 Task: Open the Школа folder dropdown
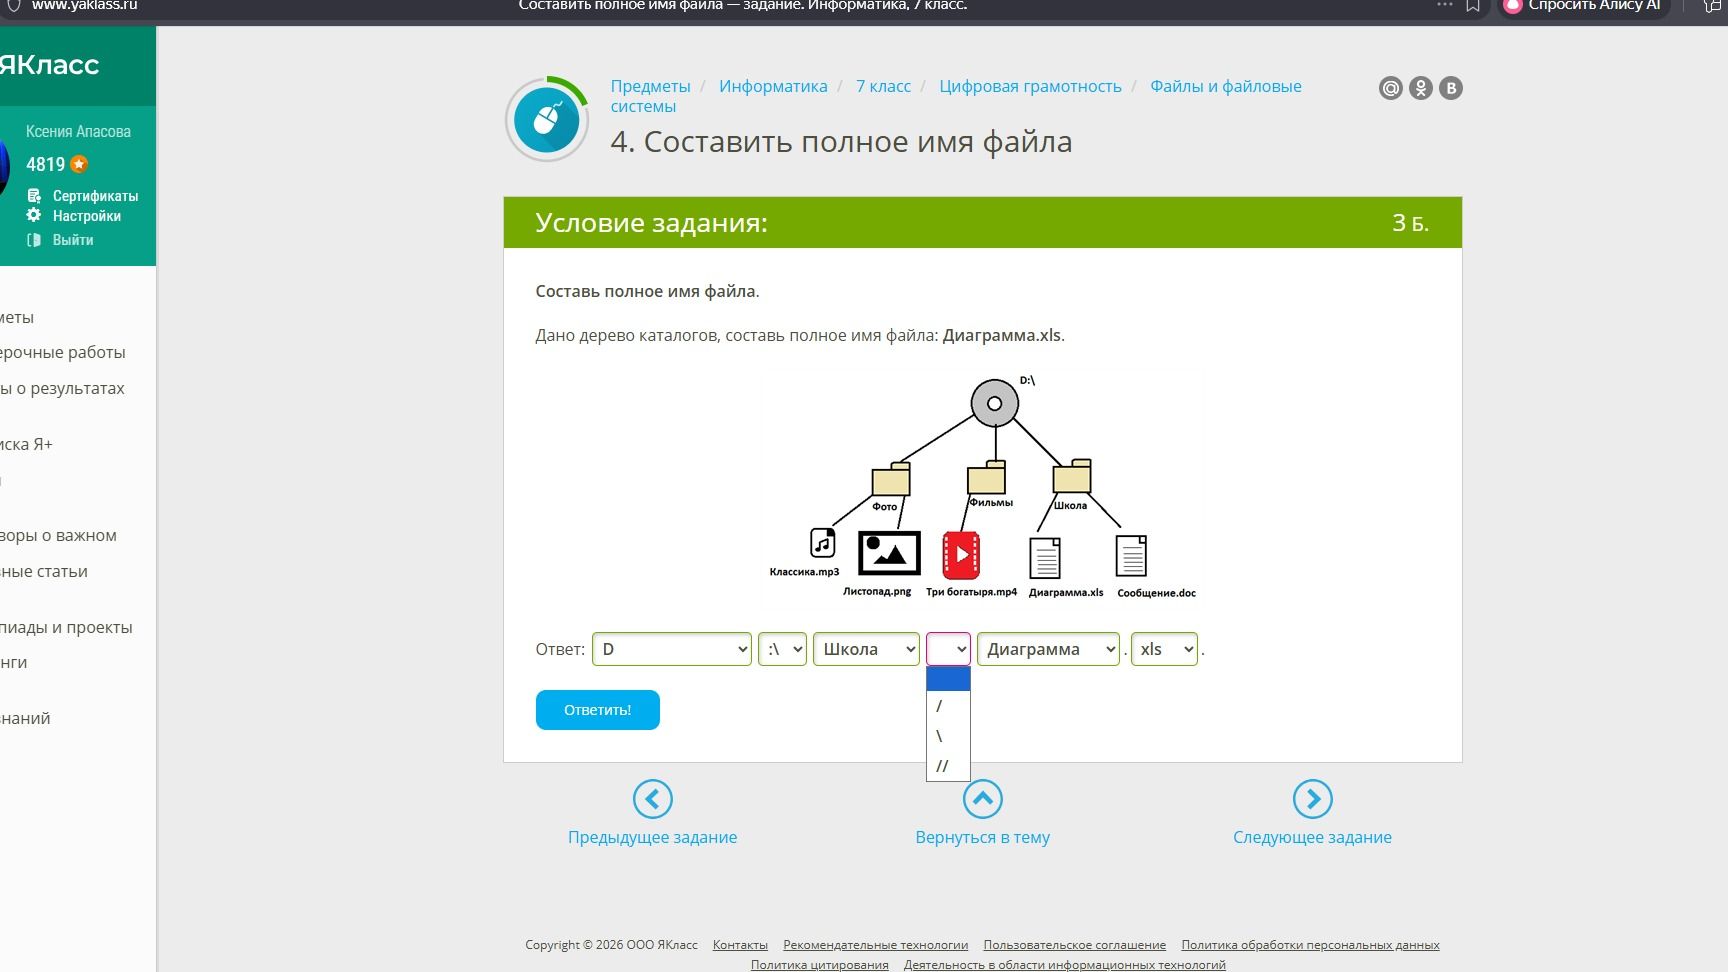click(x=866, y=649)
